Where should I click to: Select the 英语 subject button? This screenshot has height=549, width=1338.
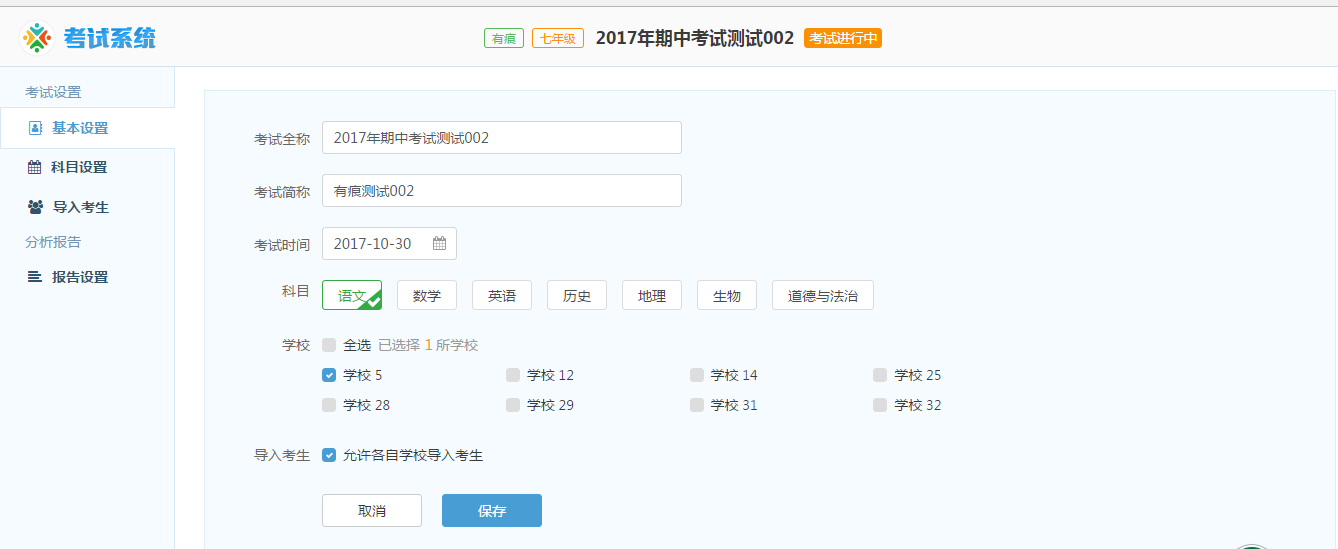(x=502, y=295)
